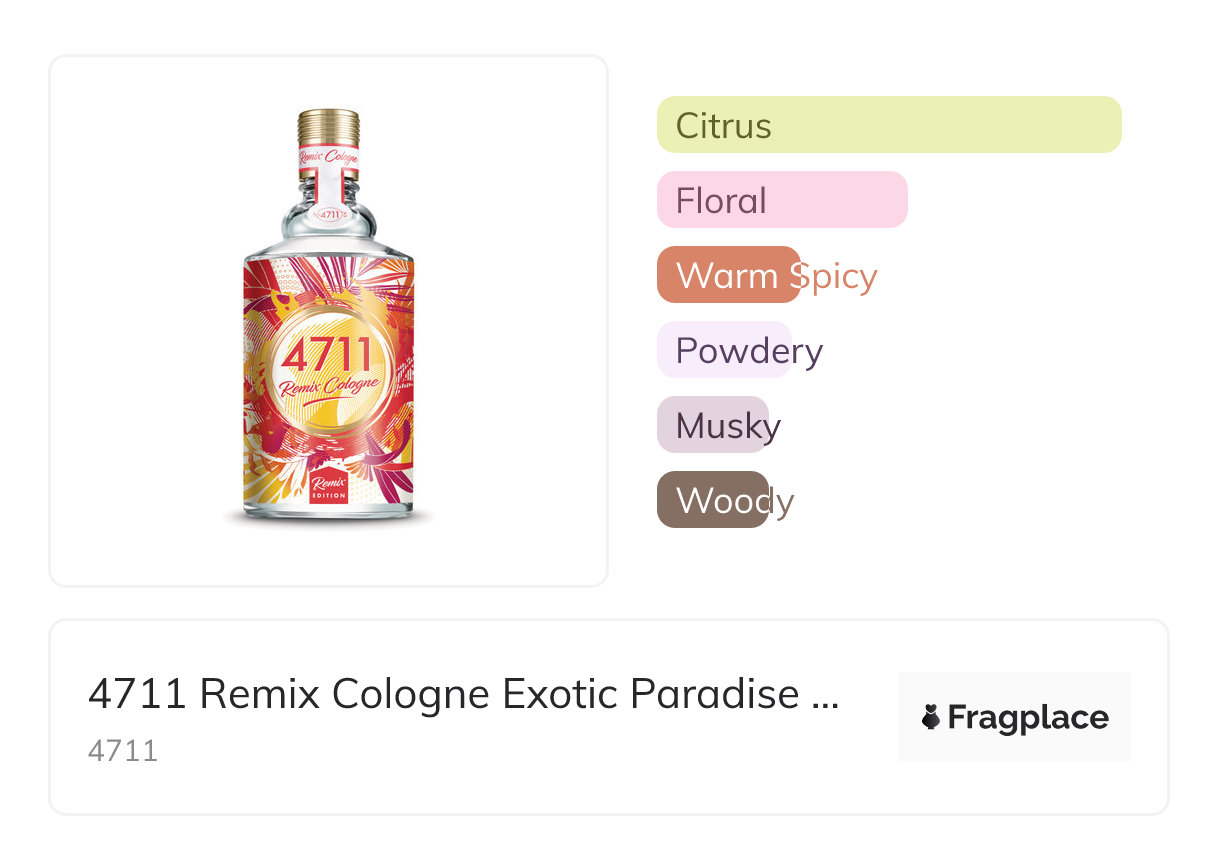
Task: Click the small 4711 seal on bottle neck
Action: coord(329,213)
